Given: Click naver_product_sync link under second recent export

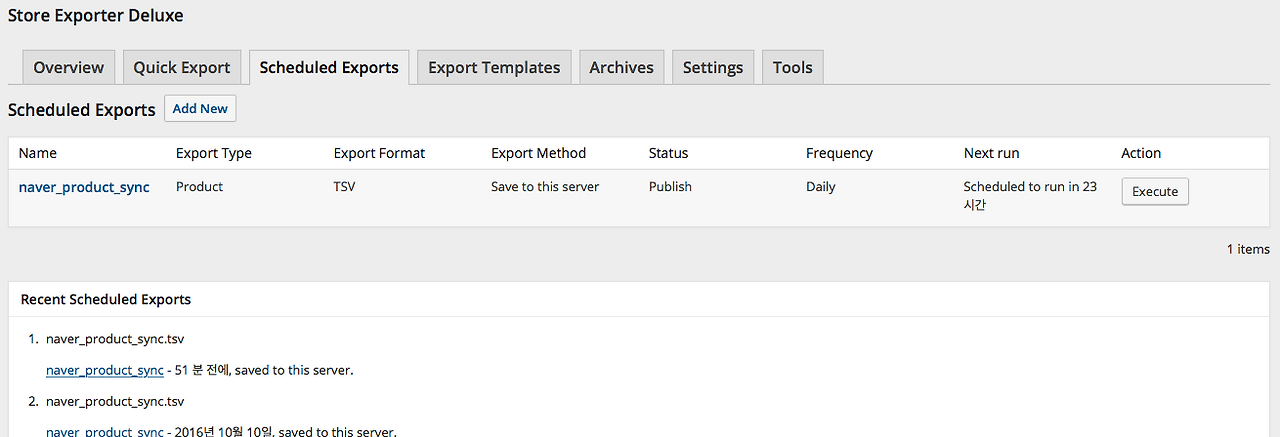Looking at the screenshot, I should click(x=105, y=431).
